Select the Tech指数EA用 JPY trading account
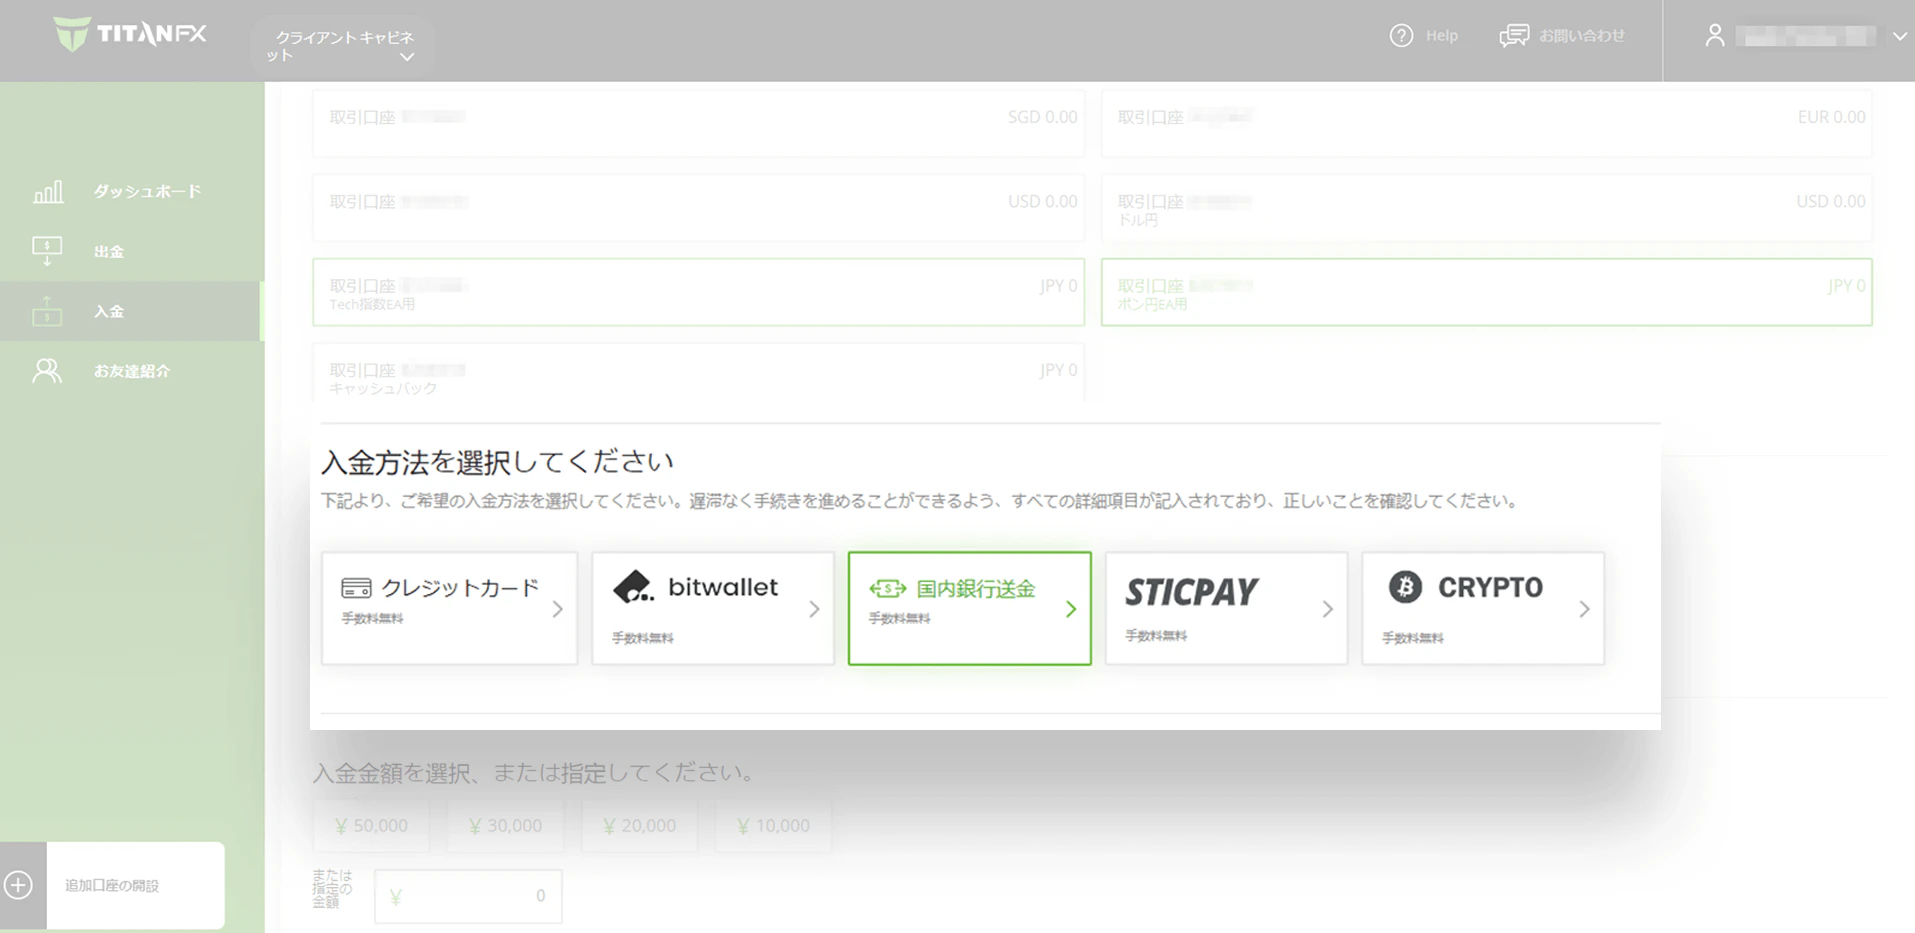1915x933 pixels. 698,293
